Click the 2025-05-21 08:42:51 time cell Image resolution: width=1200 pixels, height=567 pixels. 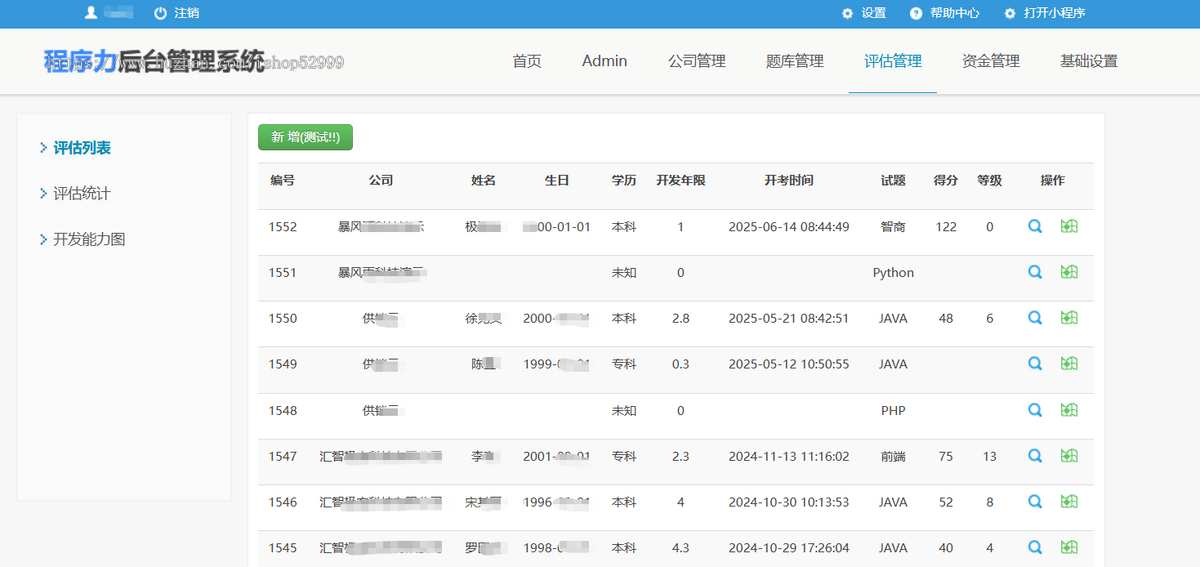click(789, 319)
